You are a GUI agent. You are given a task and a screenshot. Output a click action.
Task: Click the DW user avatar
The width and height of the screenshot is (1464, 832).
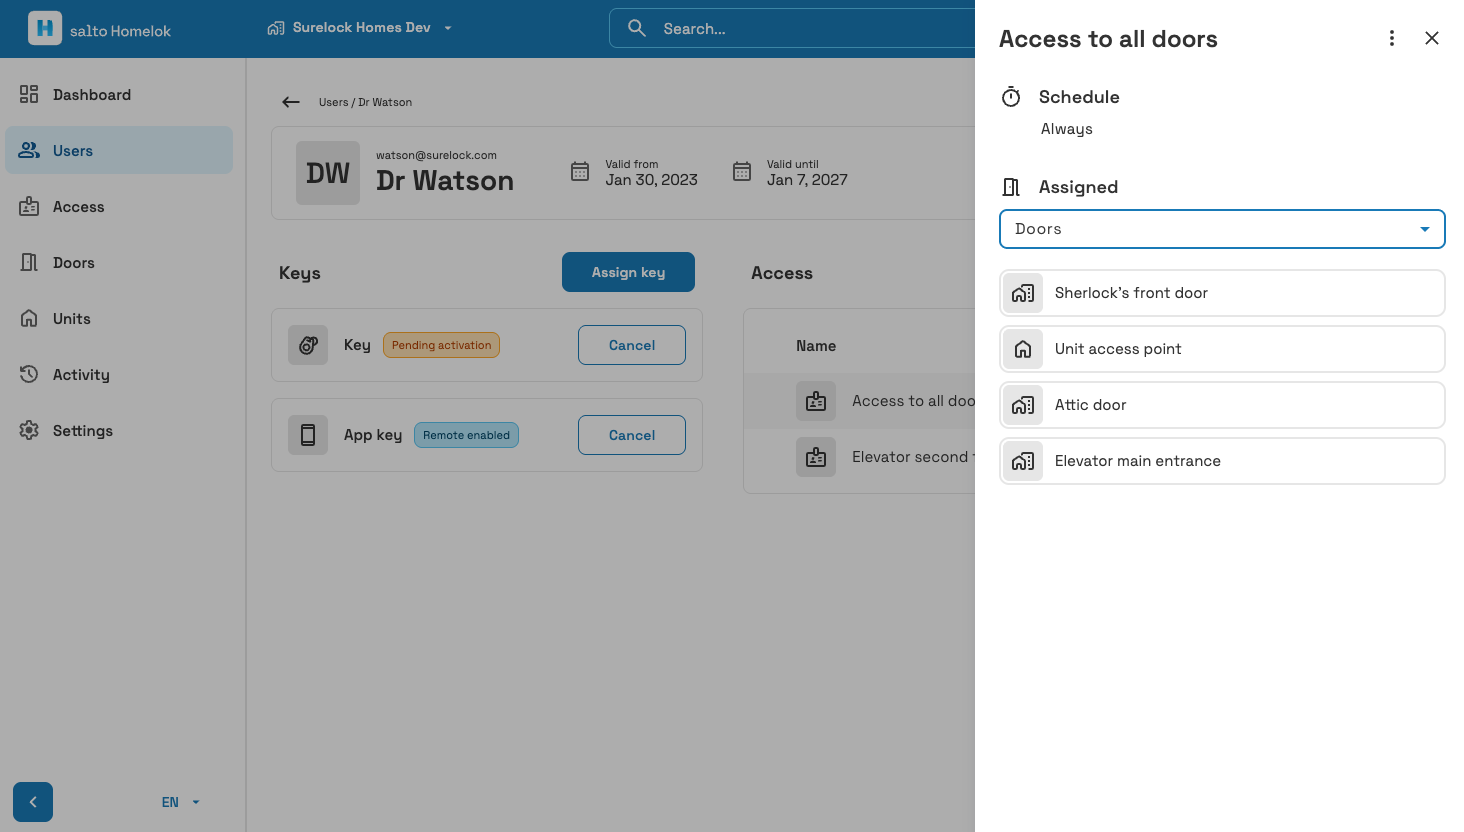point(328,173)
